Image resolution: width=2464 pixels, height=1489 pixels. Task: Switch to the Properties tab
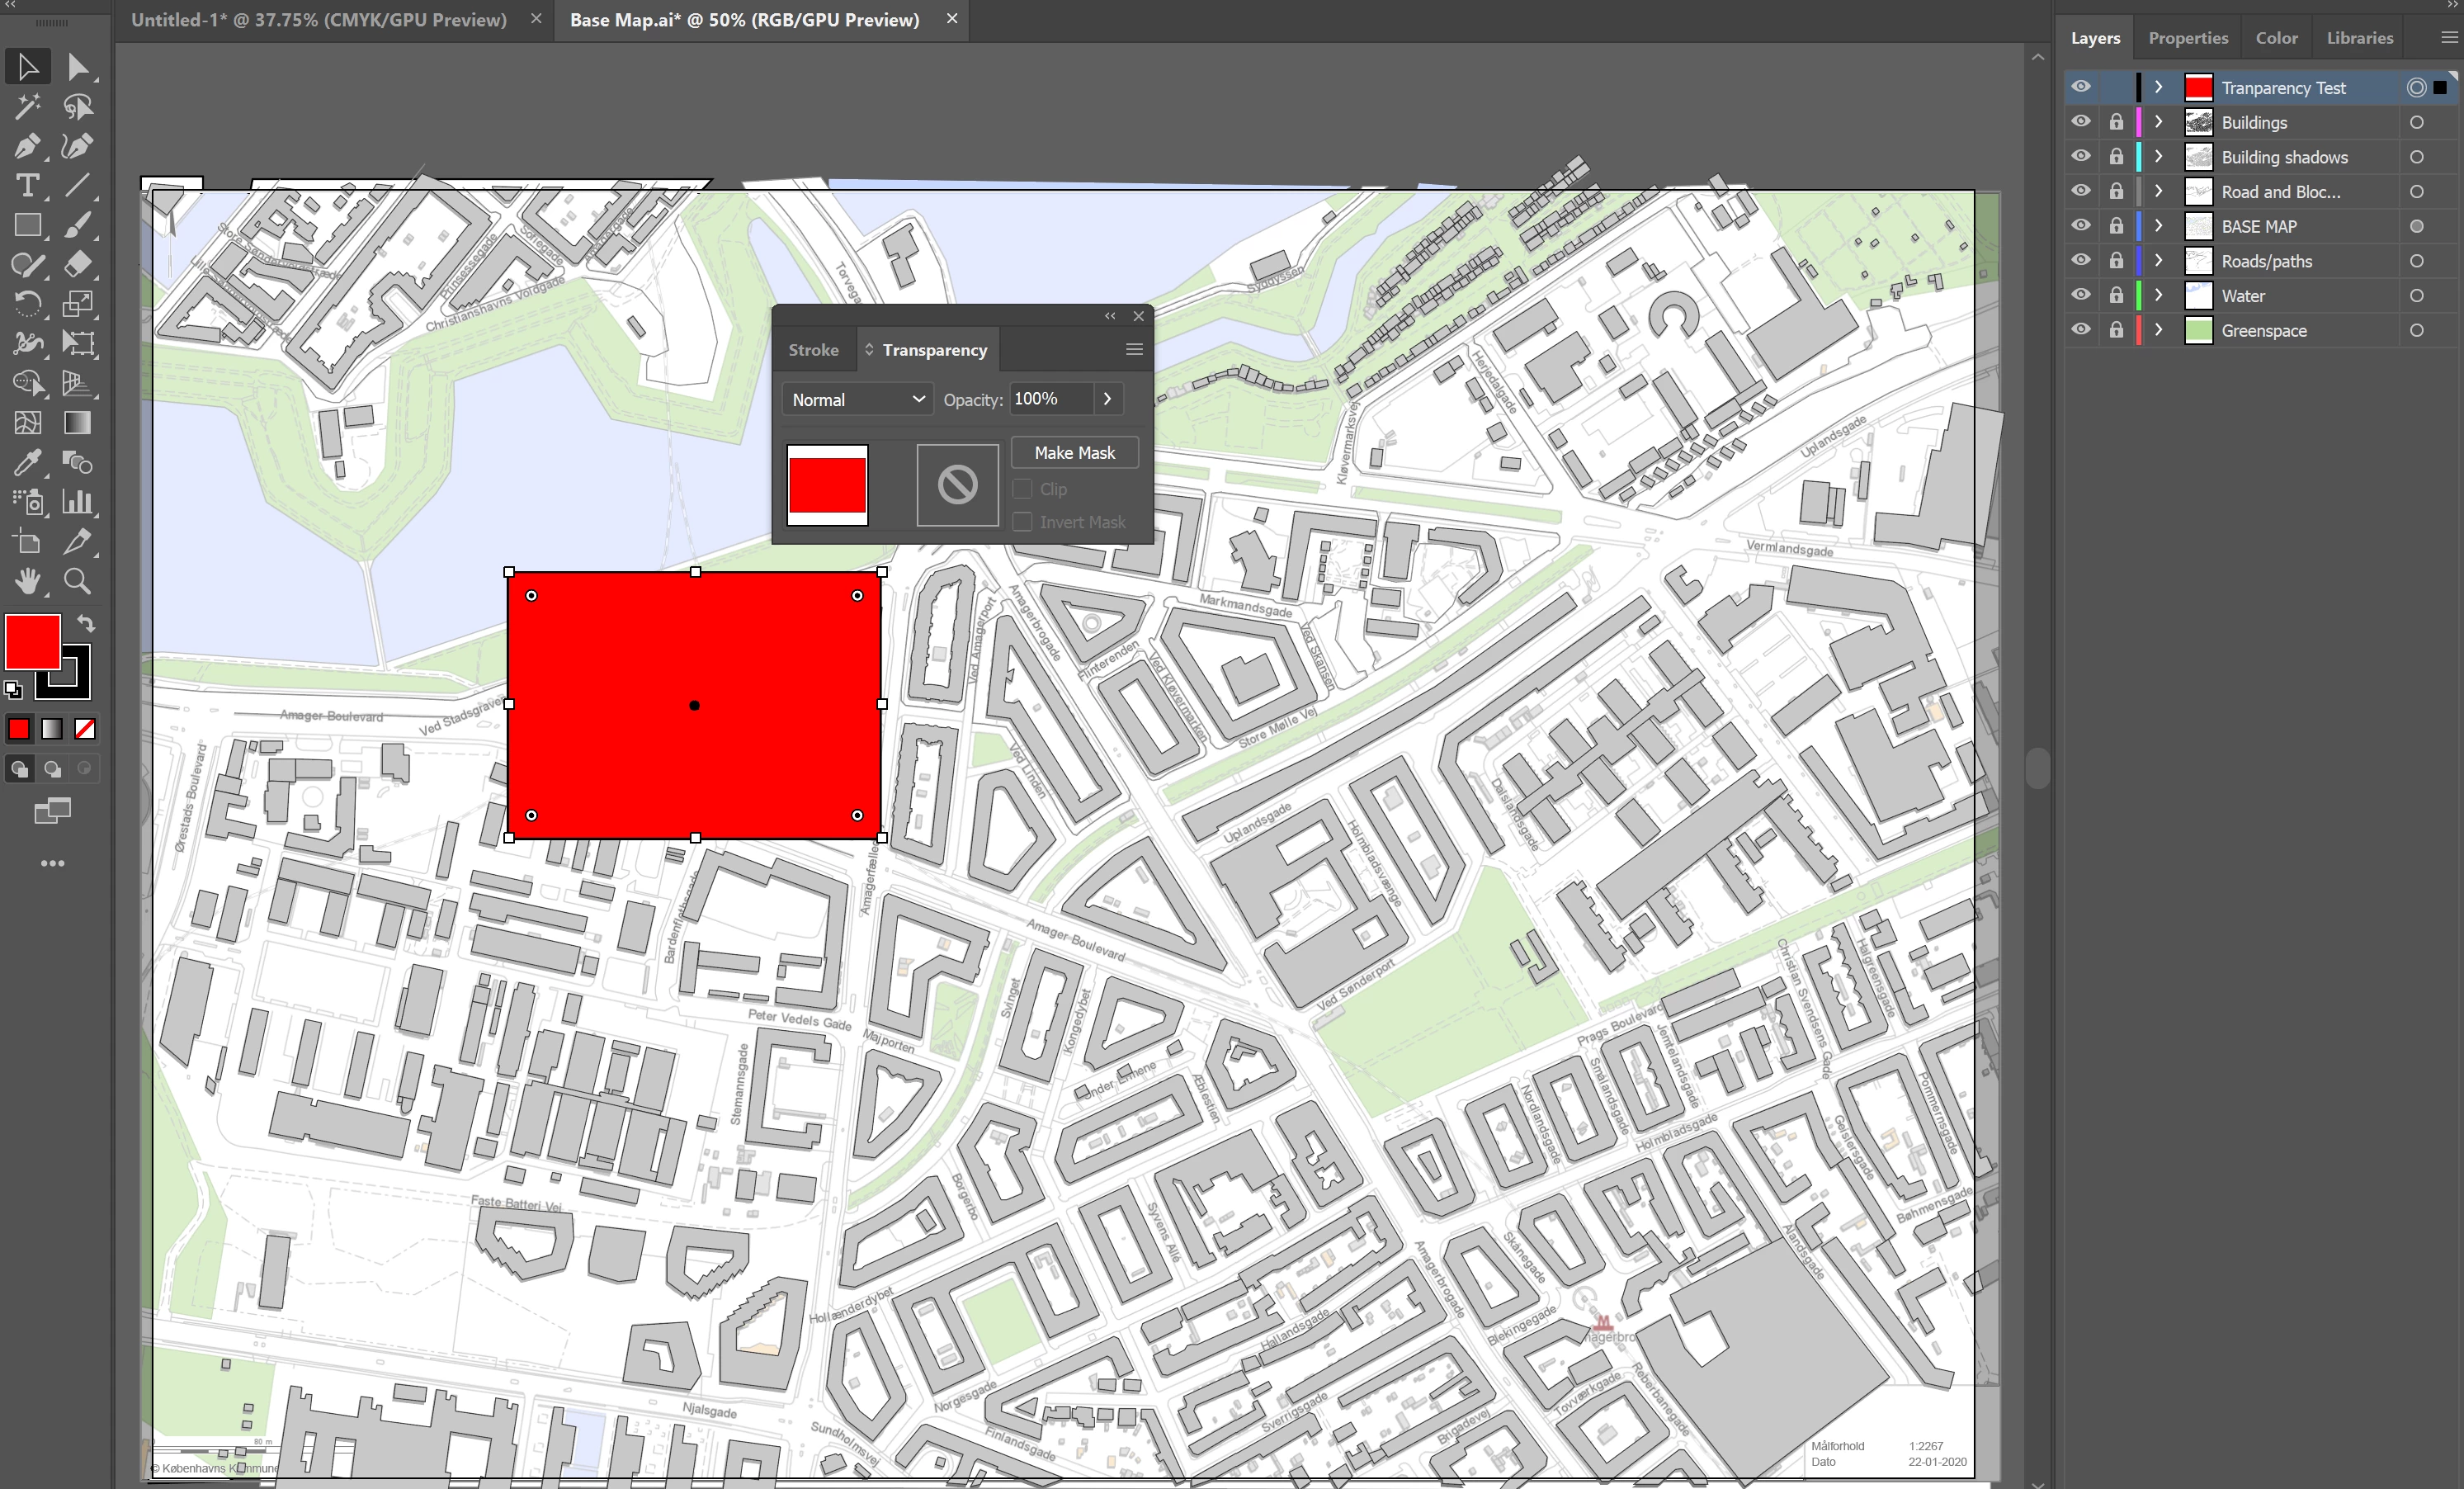[x=2187, y=38]
